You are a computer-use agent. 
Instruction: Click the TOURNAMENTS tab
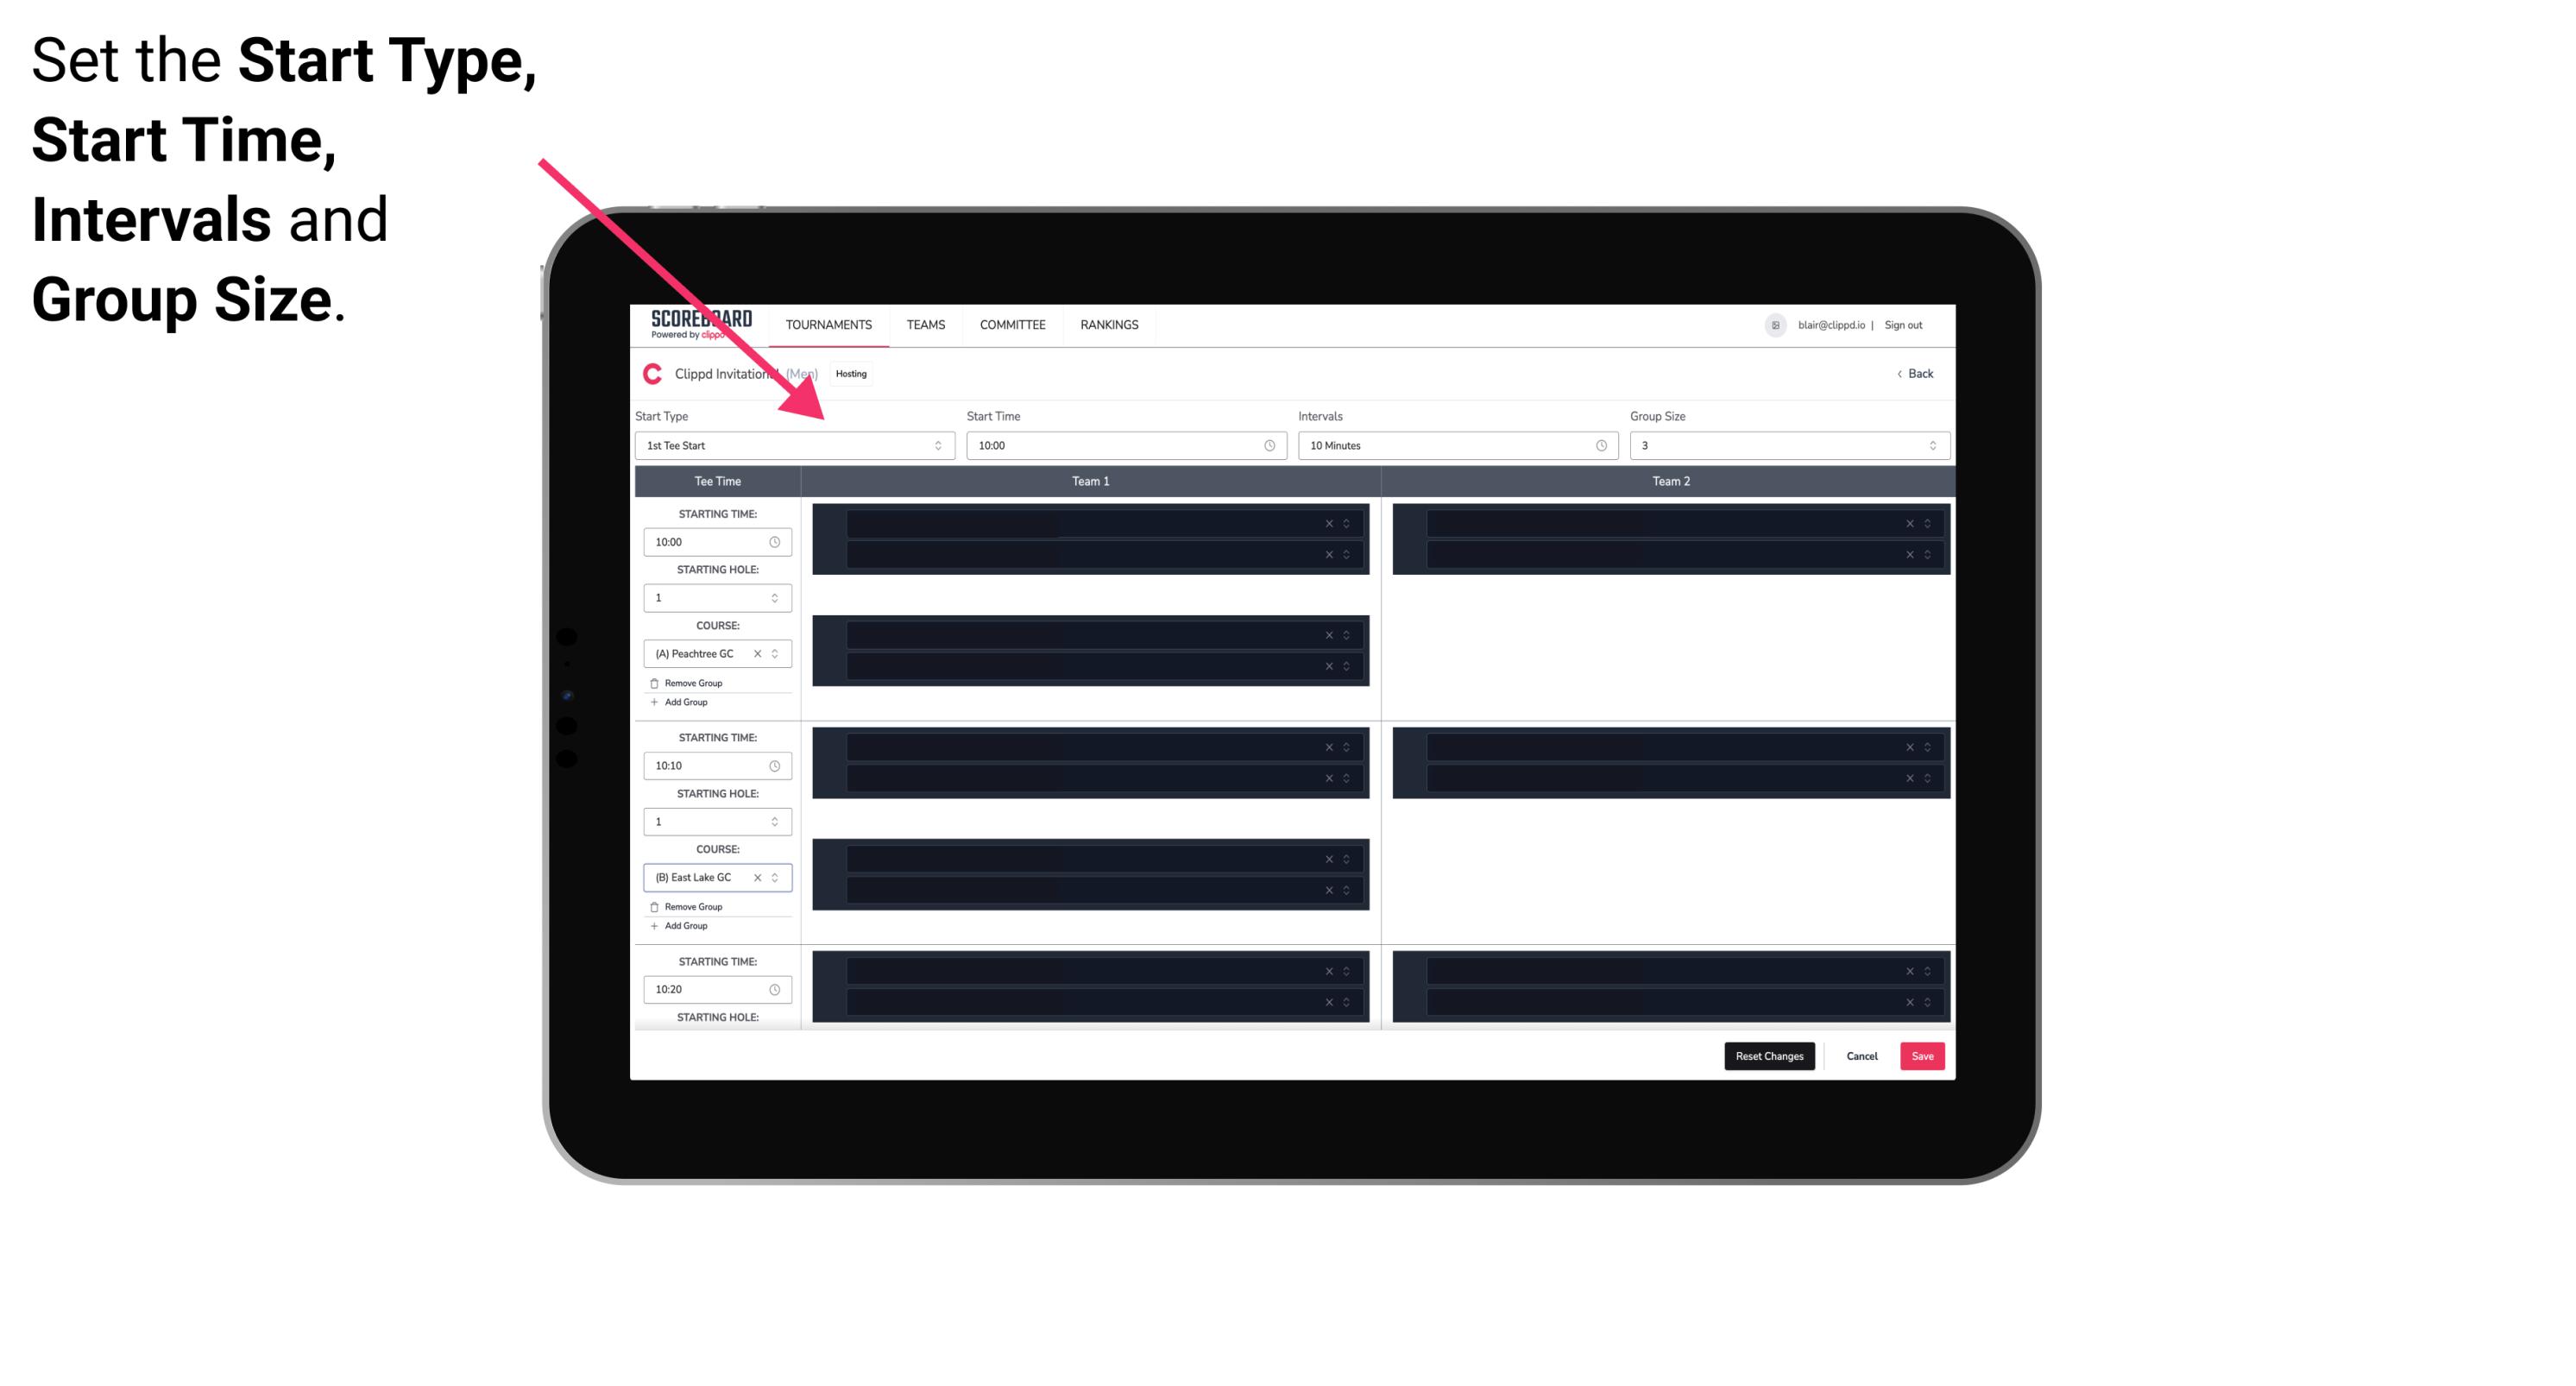coord(829,324)
